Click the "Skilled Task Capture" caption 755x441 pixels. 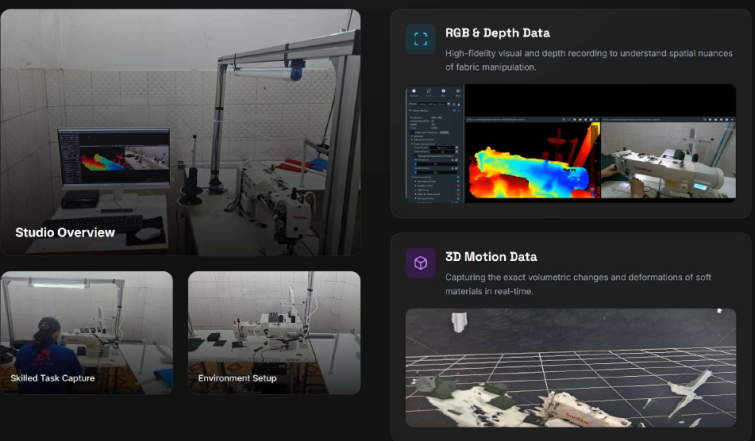(52, 378)
